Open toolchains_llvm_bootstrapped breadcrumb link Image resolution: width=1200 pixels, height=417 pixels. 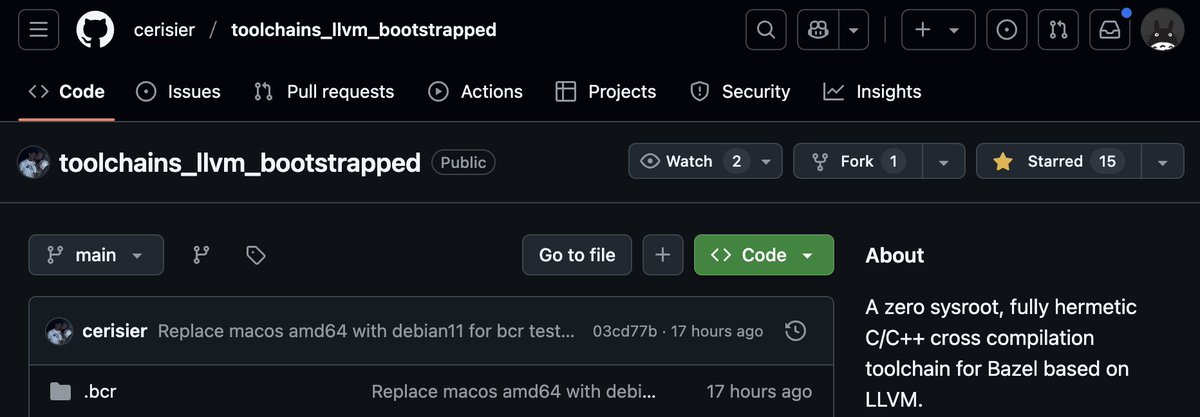pos(364,30)
